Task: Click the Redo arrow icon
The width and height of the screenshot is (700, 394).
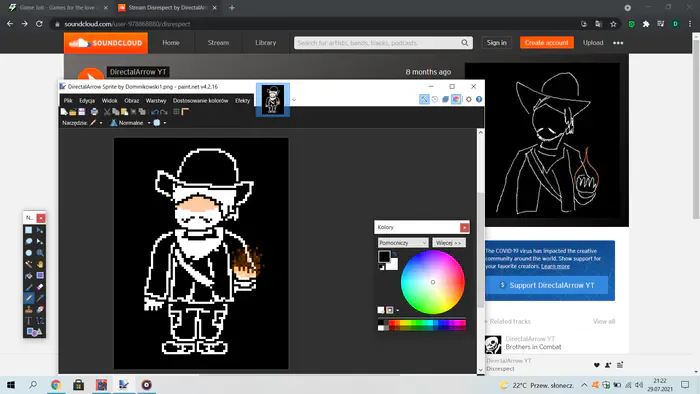Action: point(163,112)
